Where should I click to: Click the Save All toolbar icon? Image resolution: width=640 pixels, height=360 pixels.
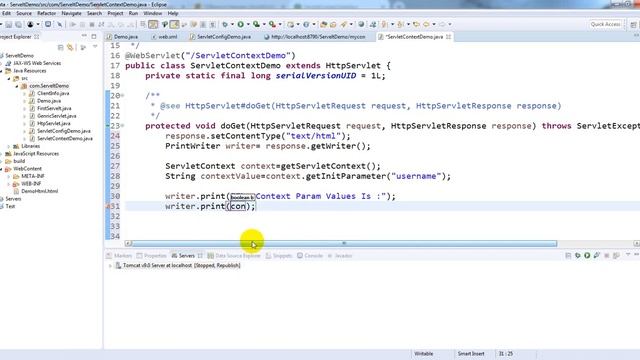[18, 24]
